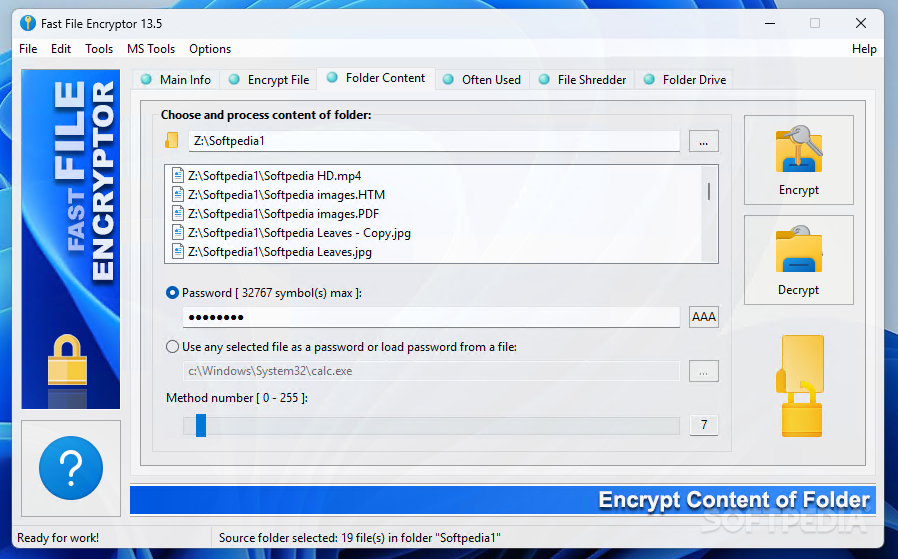Click the Method number slider track
This screenshot has height=559, width=898.
pyautogui.click(x=431, y=426)
